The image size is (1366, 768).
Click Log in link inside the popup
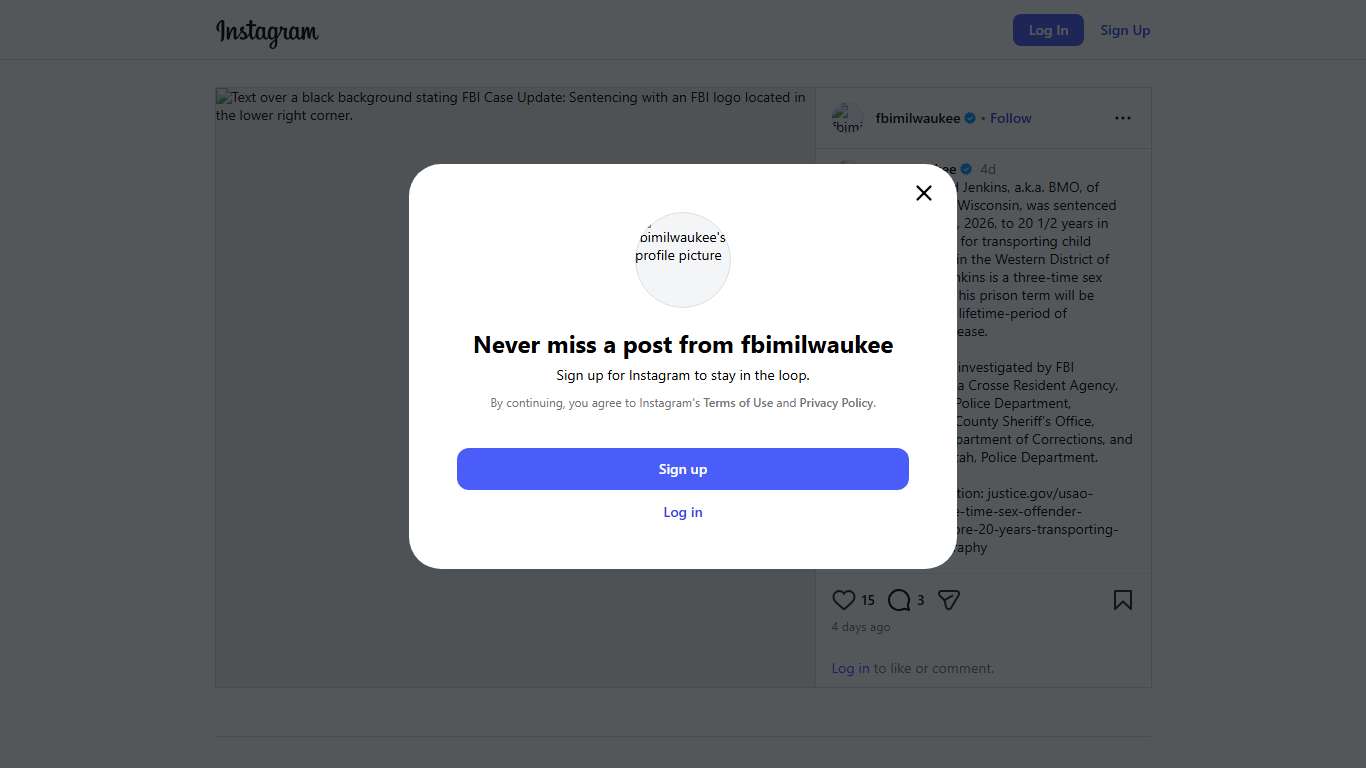(x=683, y=512)
